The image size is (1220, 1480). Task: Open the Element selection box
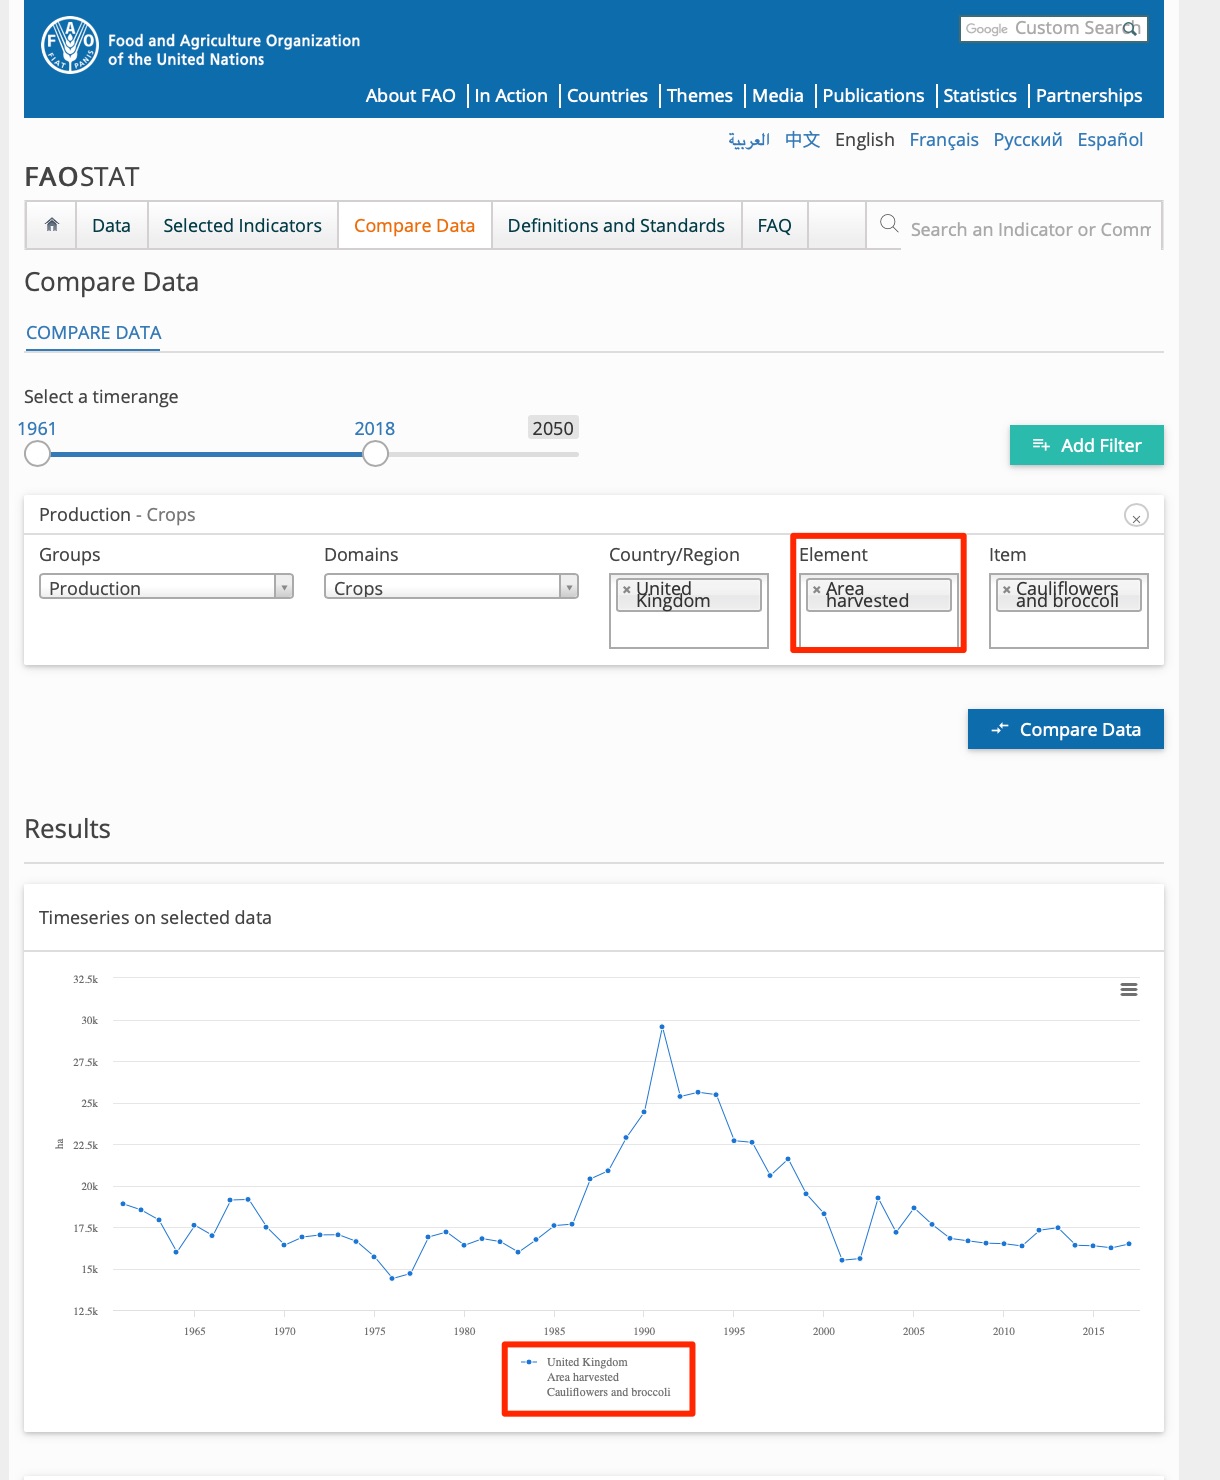pyautogui.click(x=878, y=611)
